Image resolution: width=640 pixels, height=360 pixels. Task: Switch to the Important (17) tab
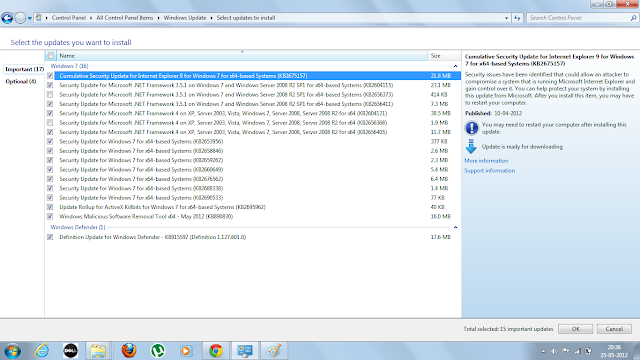coord(24,69)
